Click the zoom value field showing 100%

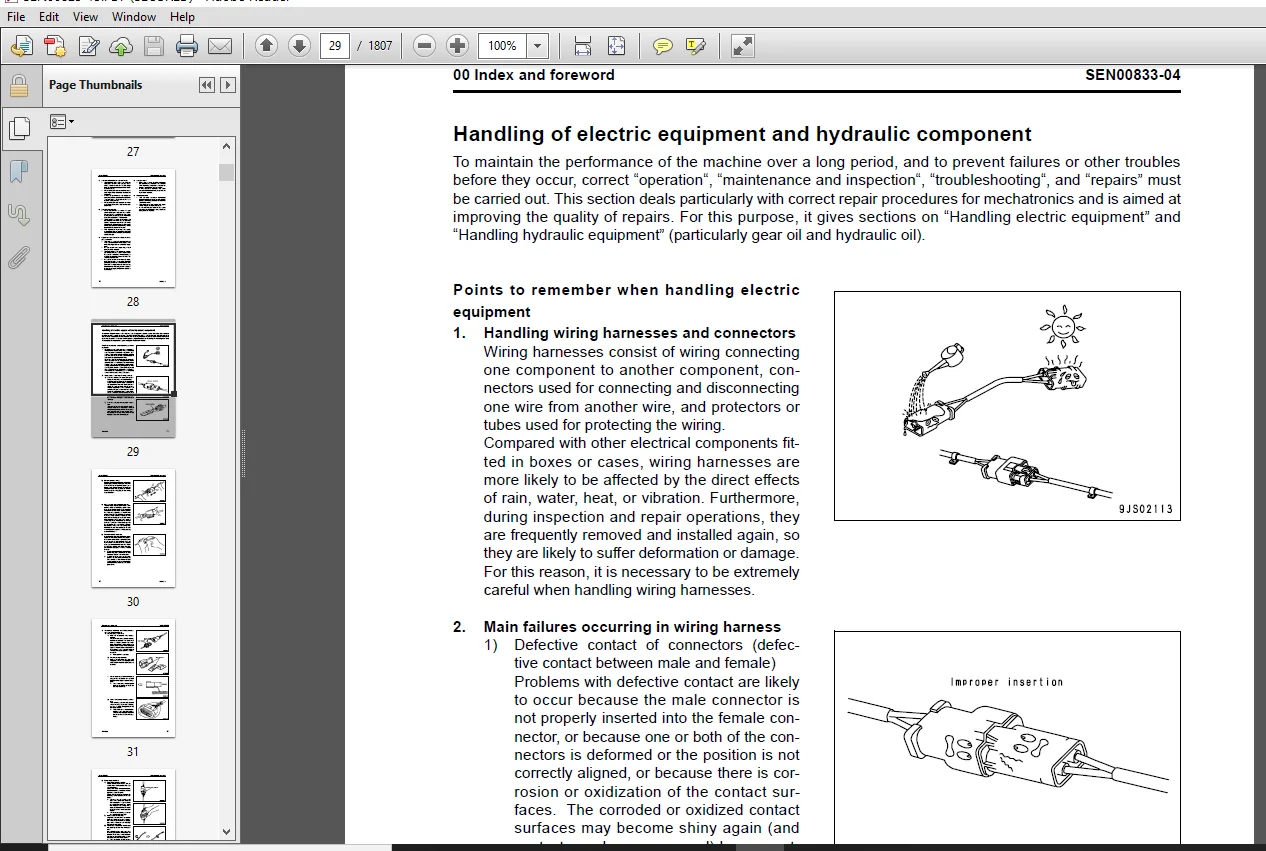pyautogui.click(x=502, y=46)
